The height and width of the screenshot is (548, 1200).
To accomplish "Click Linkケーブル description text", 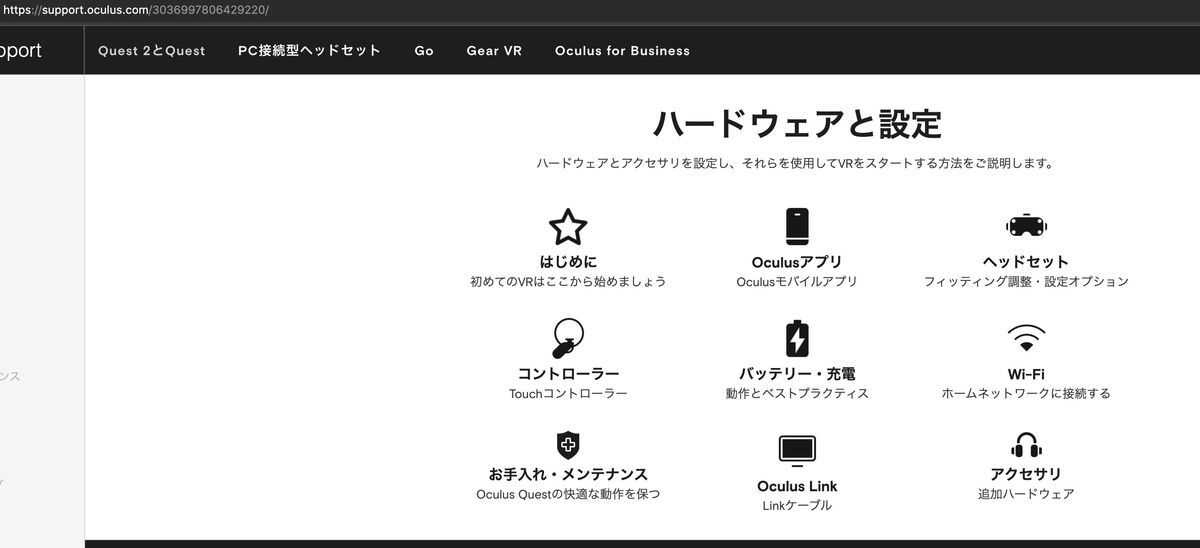I will coord(797,506).
